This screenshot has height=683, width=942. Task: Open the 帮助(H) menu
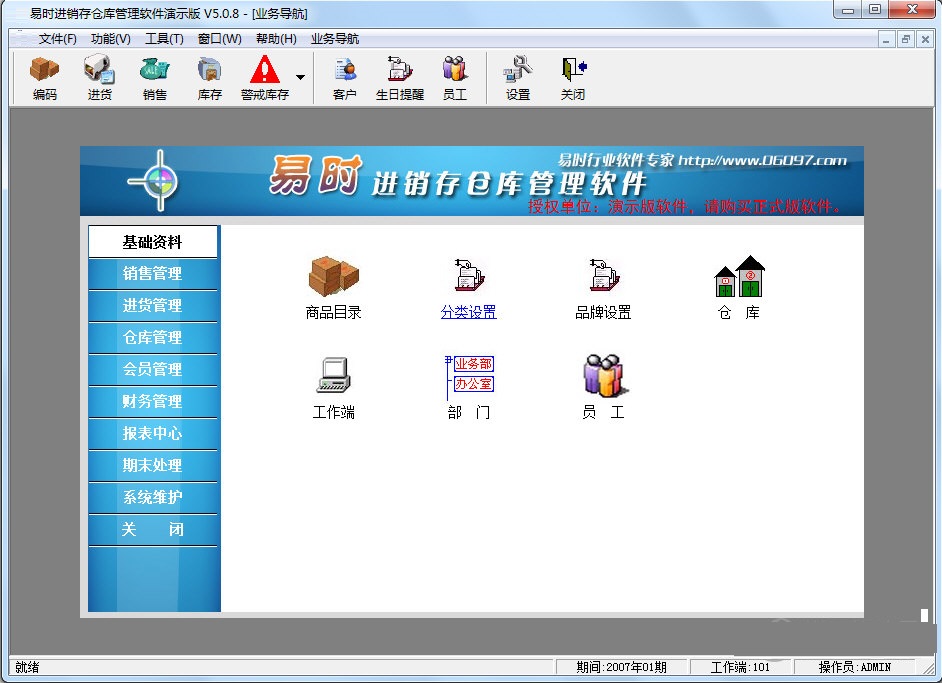276,39
